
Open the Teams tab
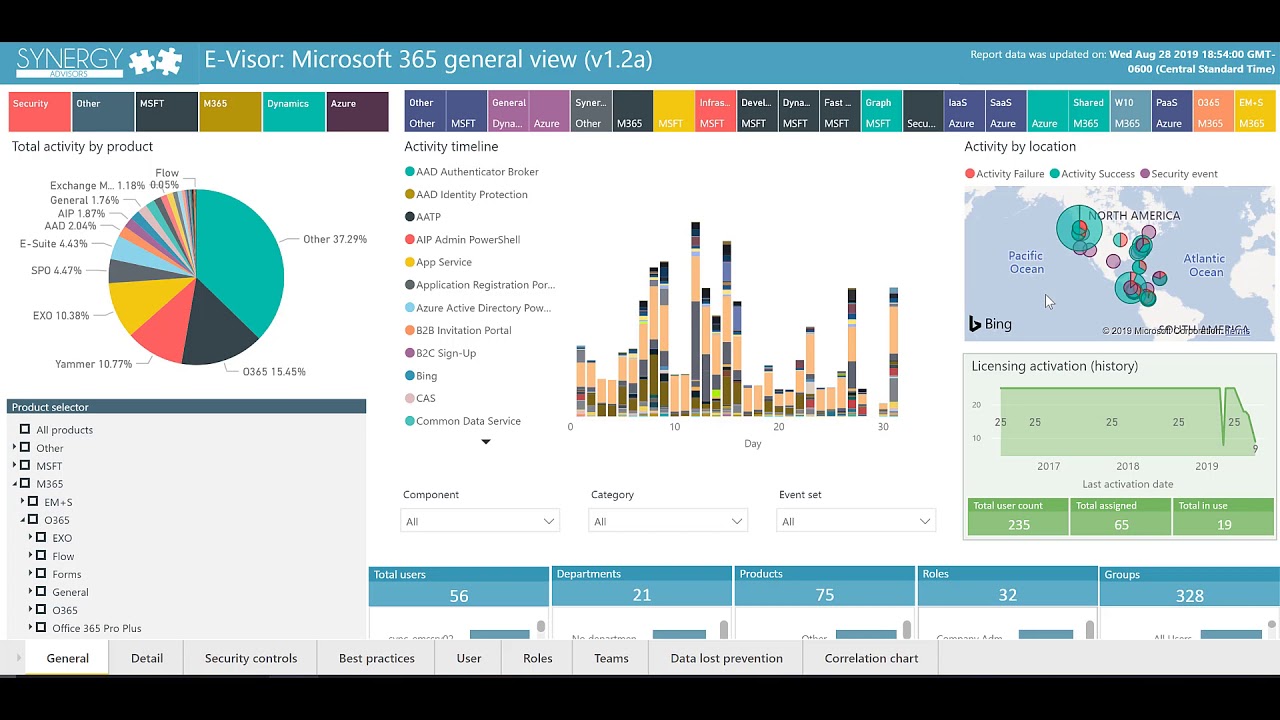pos(611,658)
